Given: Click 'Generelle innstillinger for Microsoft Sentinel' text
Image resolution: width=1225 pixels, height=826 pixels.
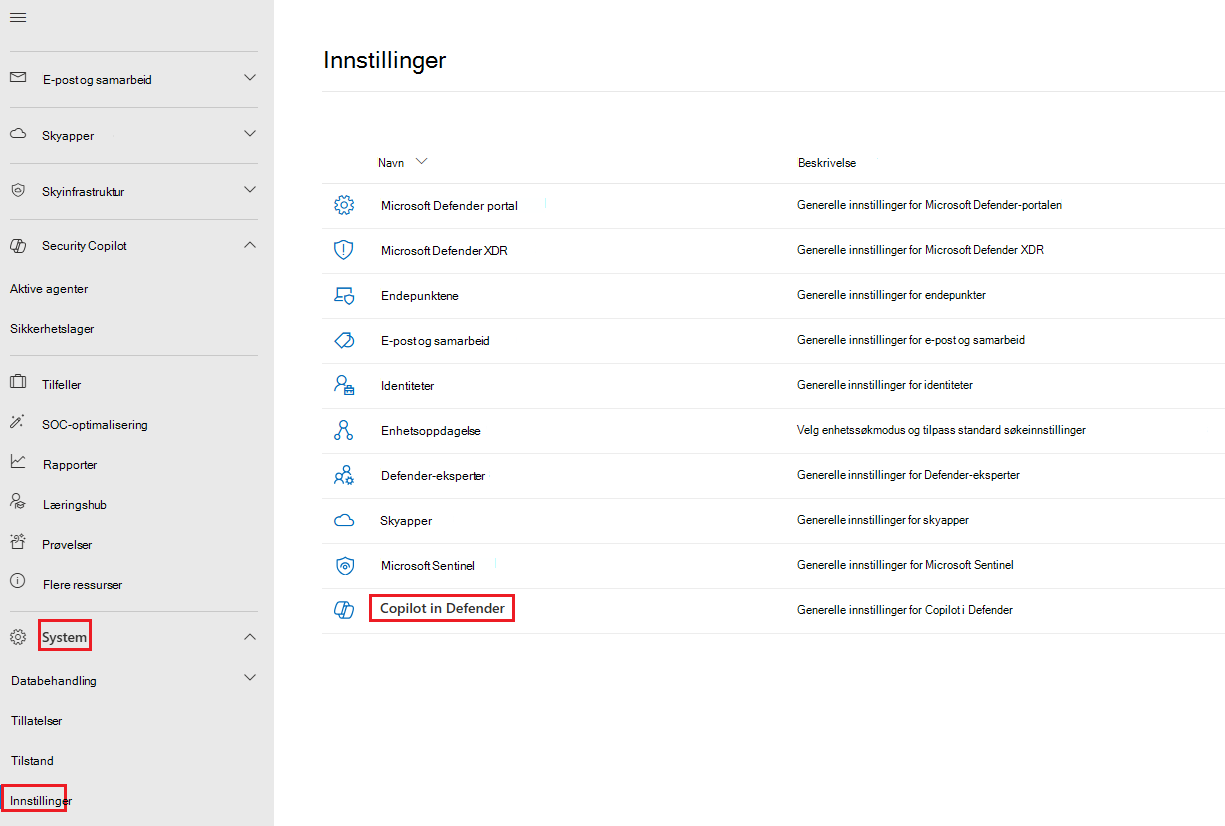Looking at the screenshot, I should pyautogui.click(x=905, y=565).
